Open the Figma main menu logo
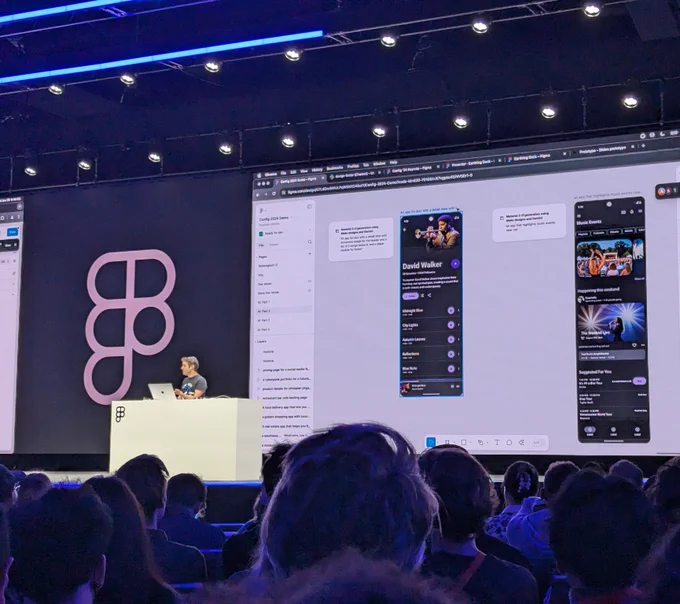Image resolution: width=680 pixels, height=604 pixels. coord(262,211)
